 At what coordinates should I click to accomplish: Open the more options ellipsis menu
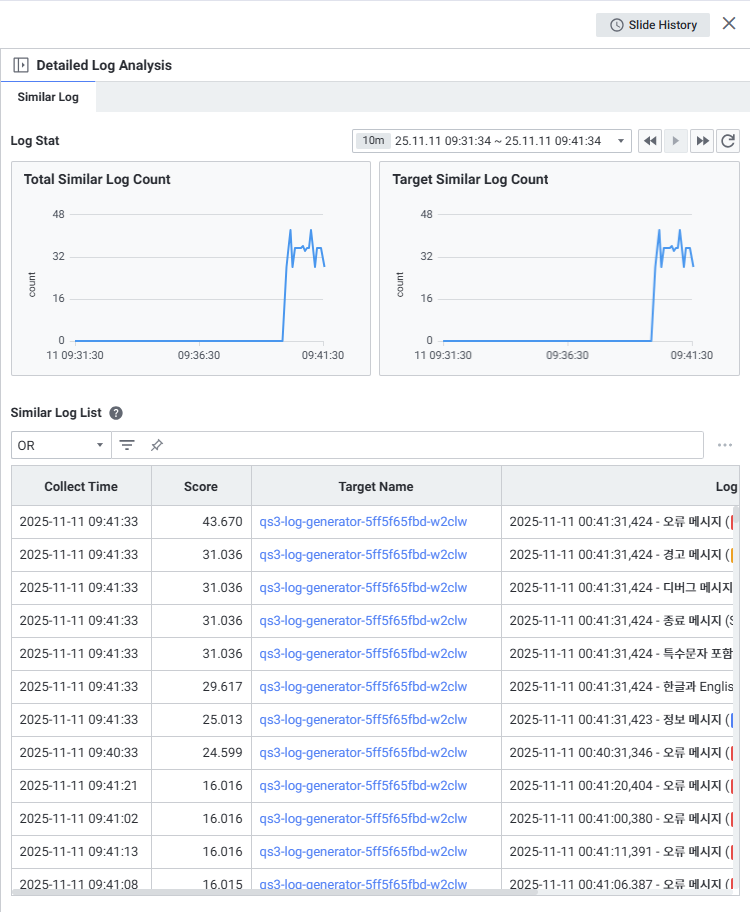pos(725,445)
